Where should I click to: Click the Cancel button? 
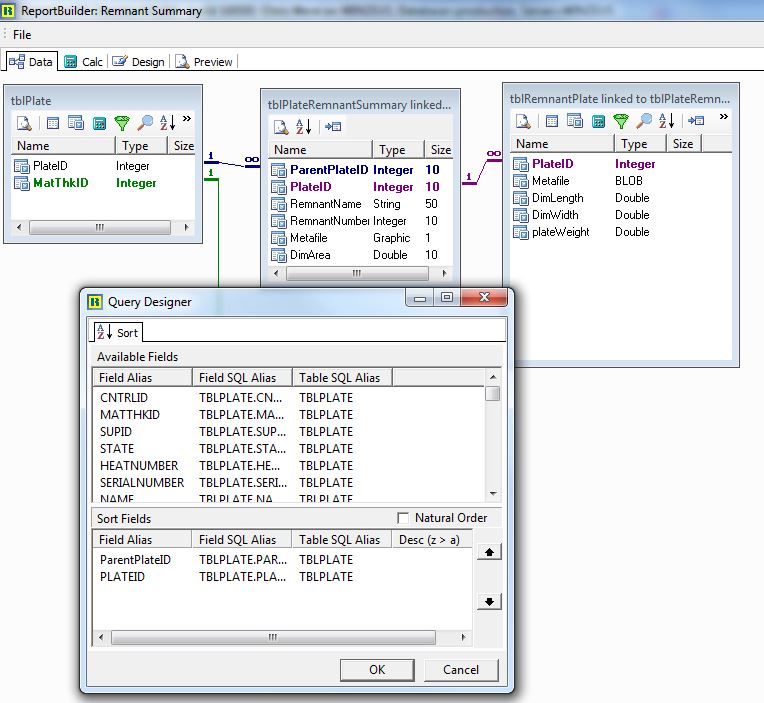[461, 670]
